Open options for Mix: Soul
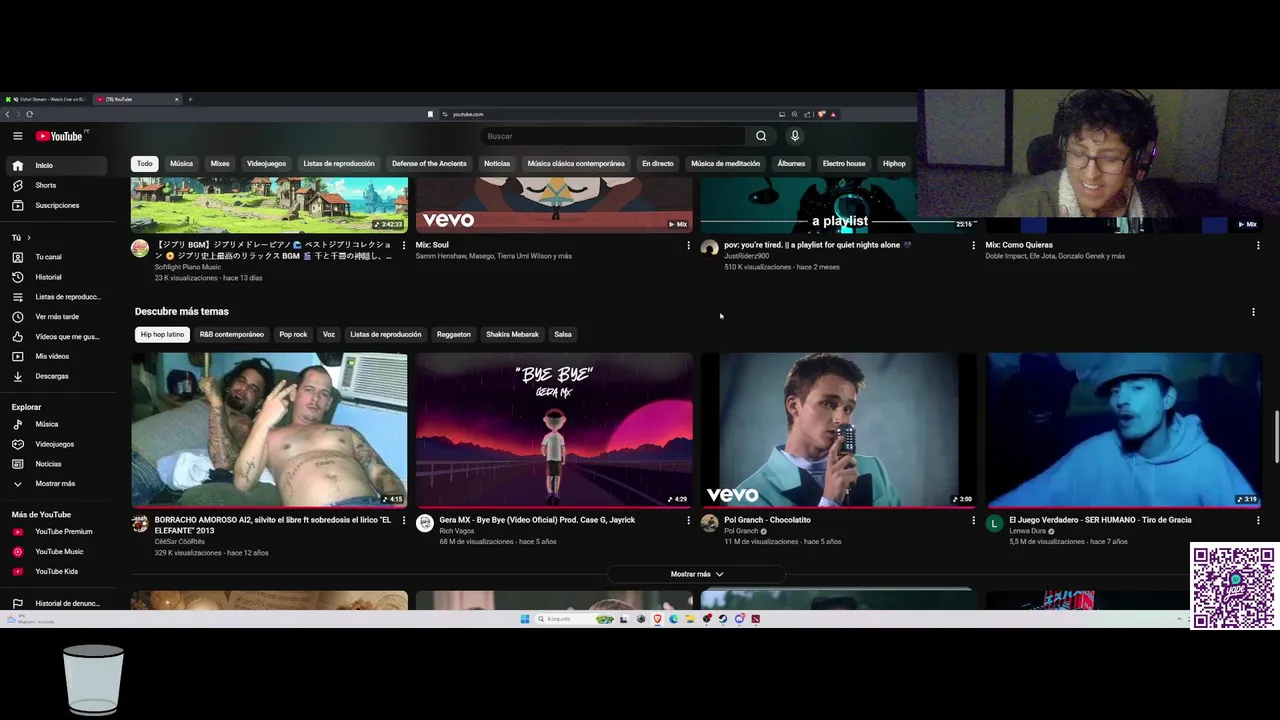This screenshot has height=720, width=1280. click(688, 245)
